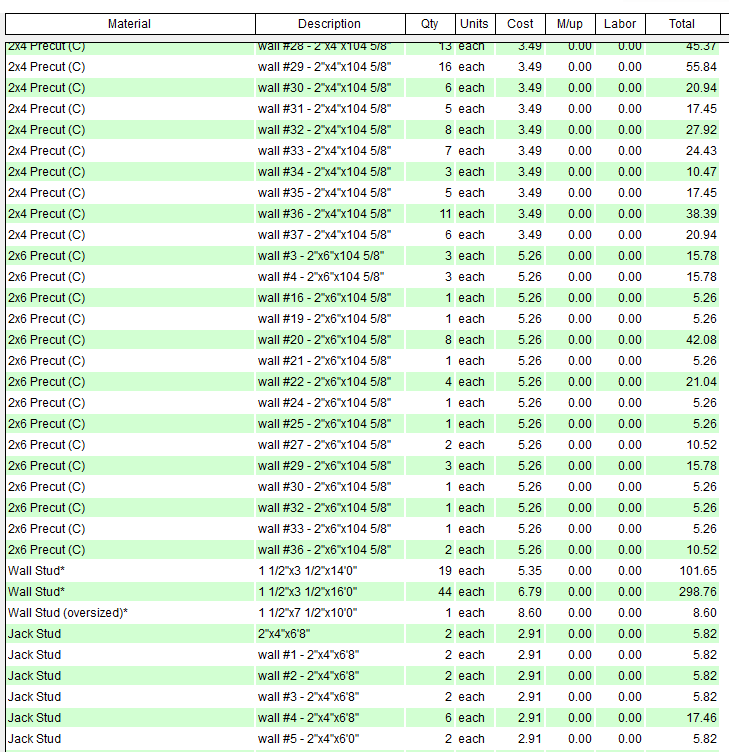Select the M/up column header

point(571,24)
